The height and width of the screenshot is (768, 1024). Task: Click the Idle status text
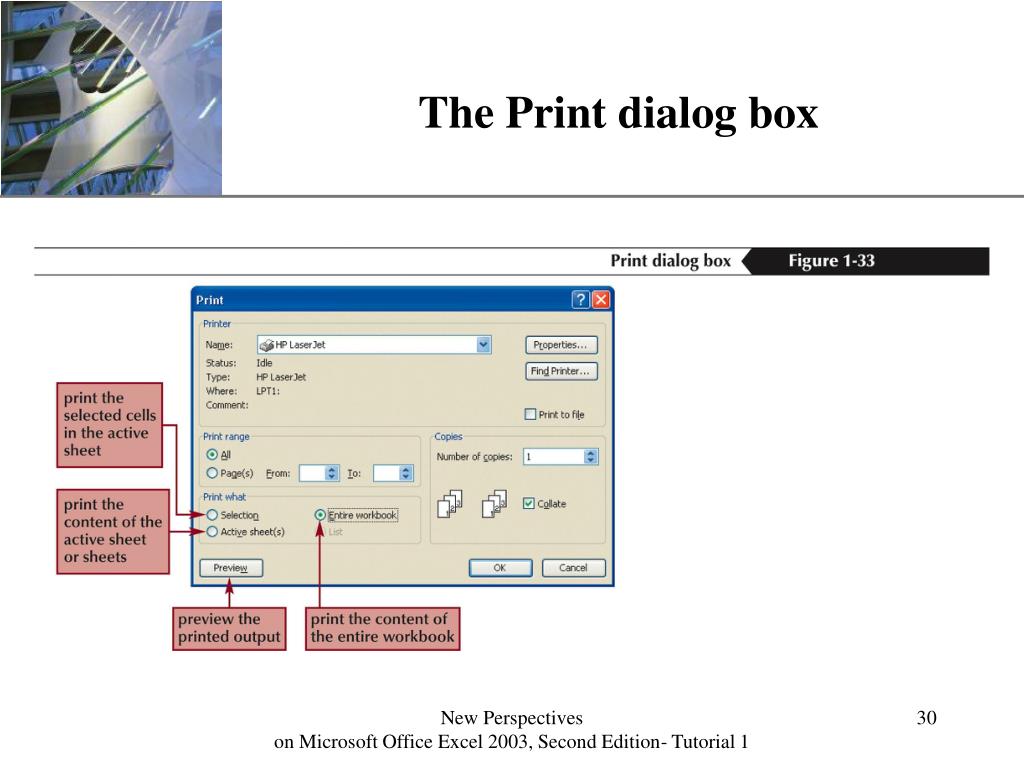264,363
